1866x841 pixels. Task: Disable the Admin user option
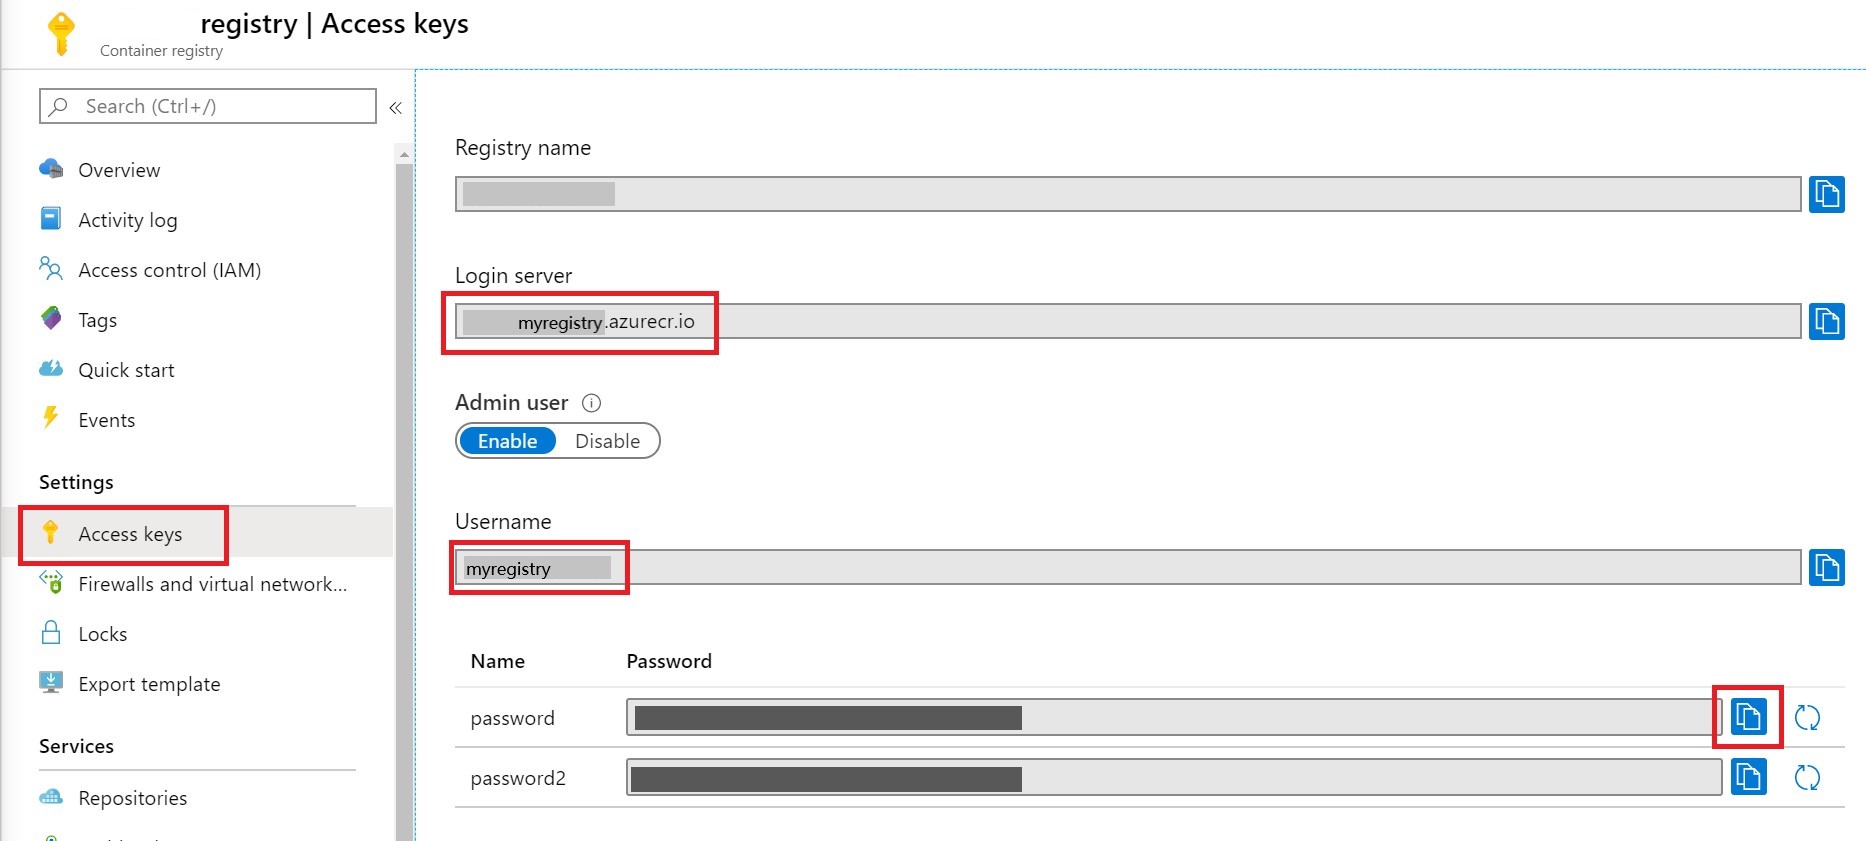(607, 441)
